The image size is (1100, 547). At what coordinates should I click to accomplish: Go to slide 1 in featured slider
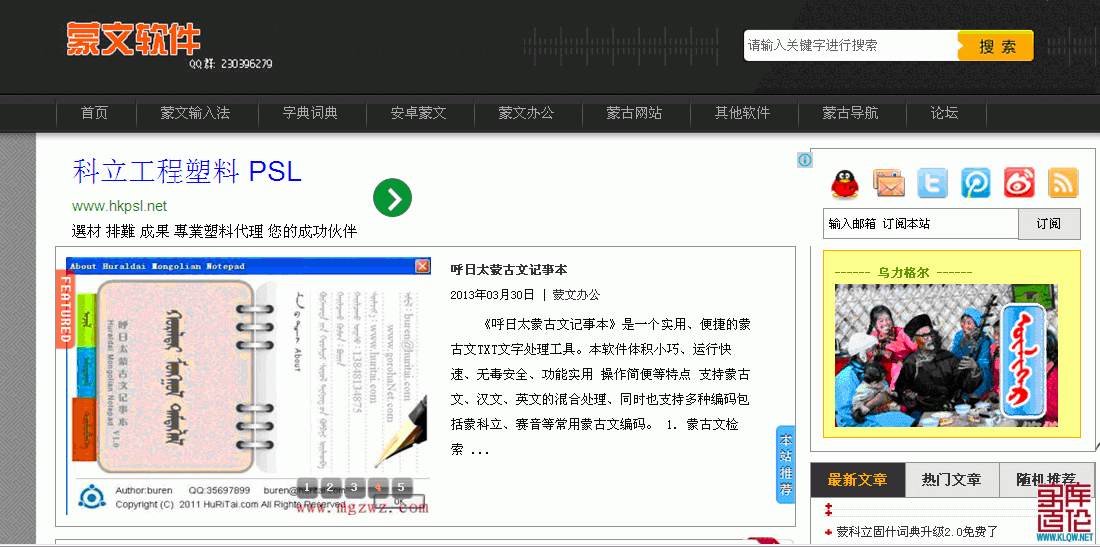coord(305,488)
